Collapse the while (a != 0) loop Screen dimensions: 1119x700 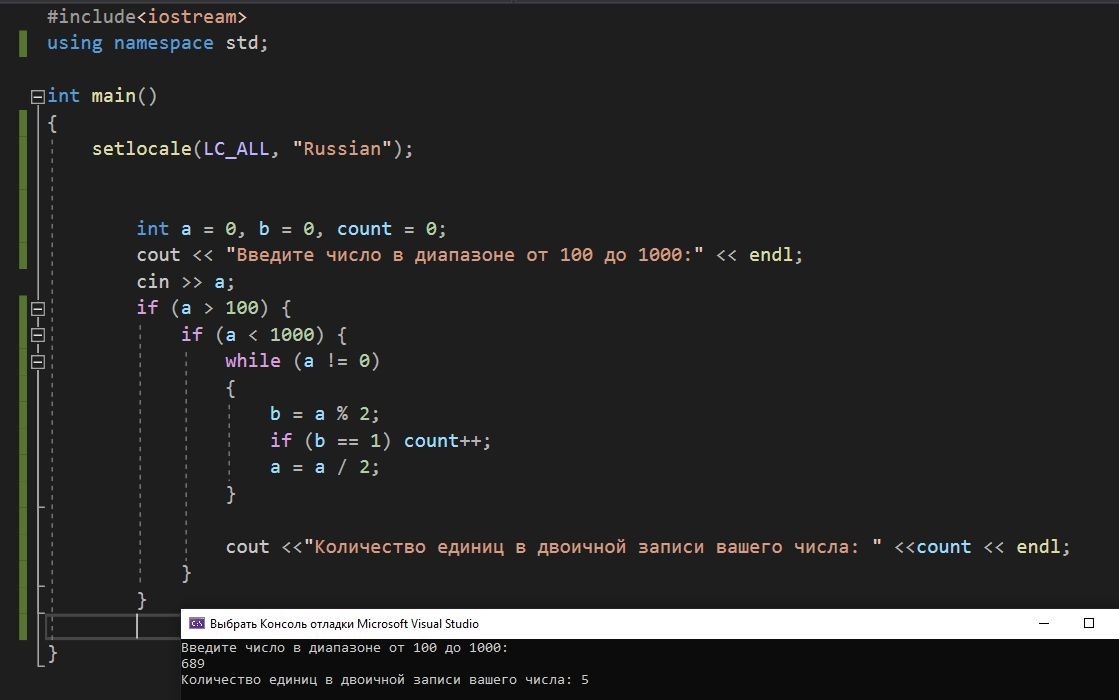[38, 362]
